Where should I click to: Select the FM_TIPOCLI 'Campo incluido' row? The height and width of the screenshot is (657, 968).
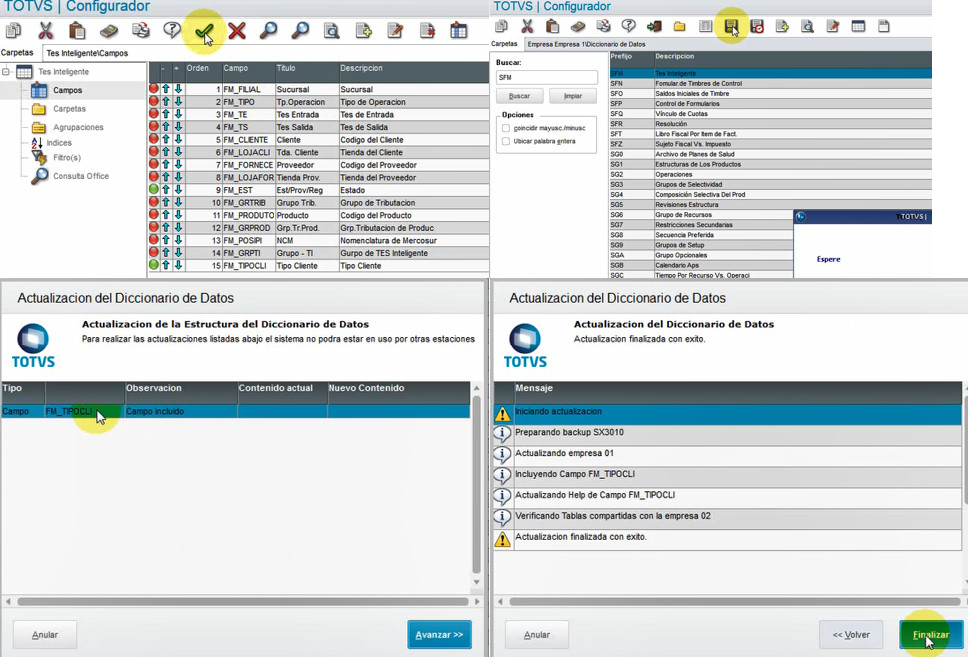235,411
